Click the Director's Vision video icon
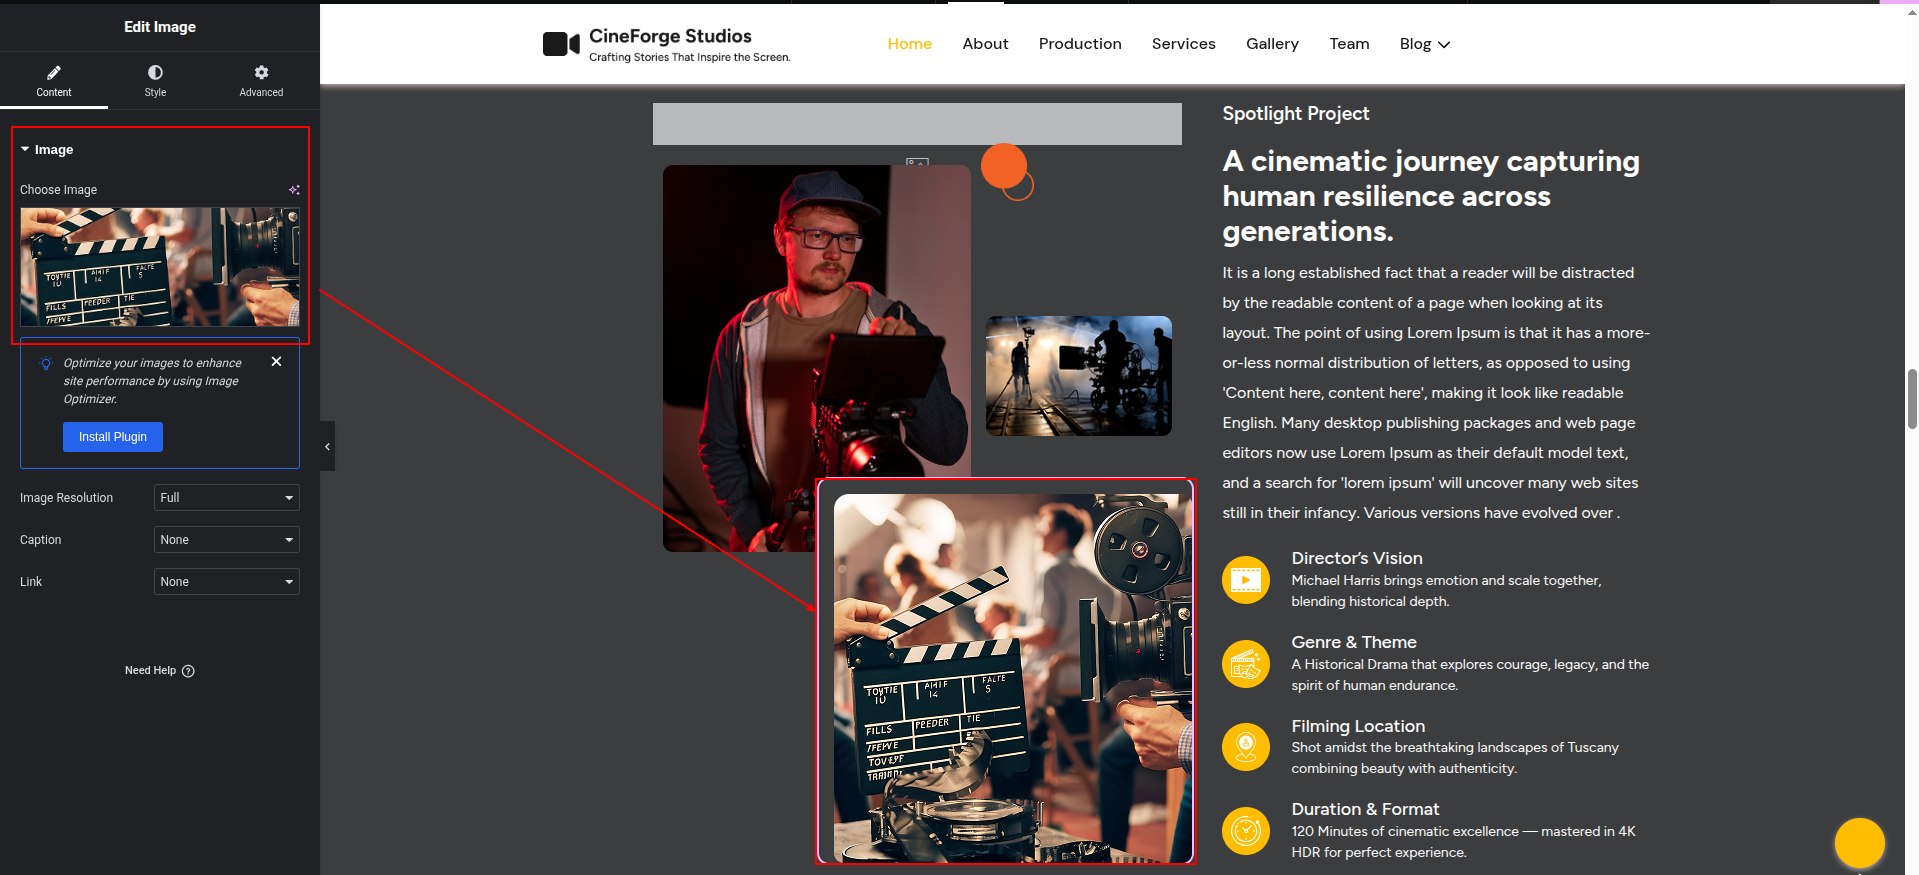 point(1246,580)
